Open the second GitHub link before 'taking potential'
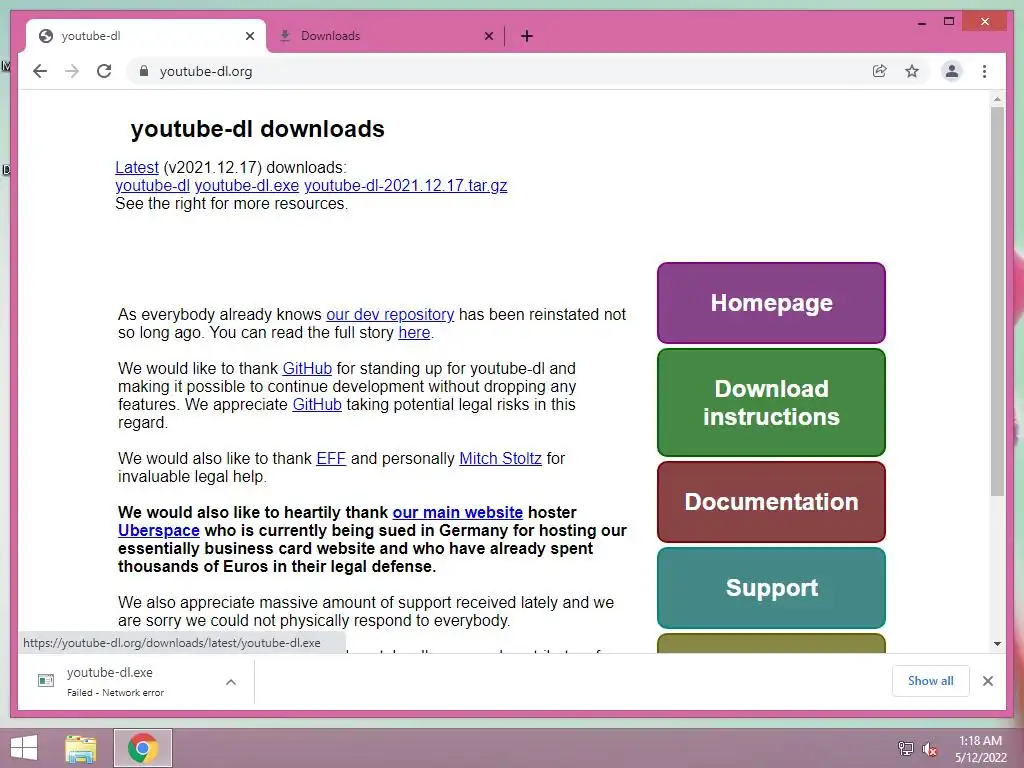This screenshot has height=768, width=1024. pos(317,404)
